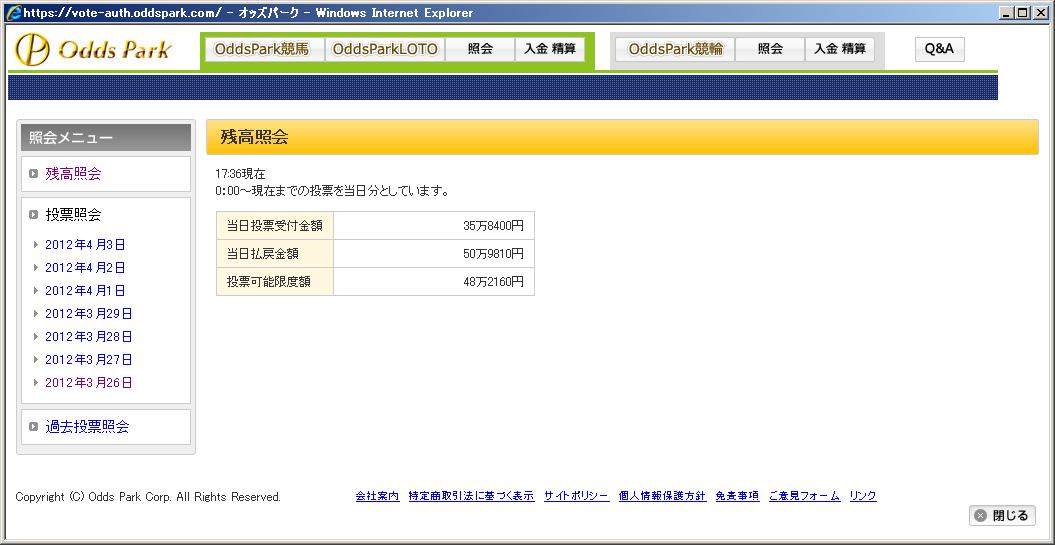1055x545 pixels.
Task: Click the 当日払戻金額 label cell
Action: click(x=275, y=254)
